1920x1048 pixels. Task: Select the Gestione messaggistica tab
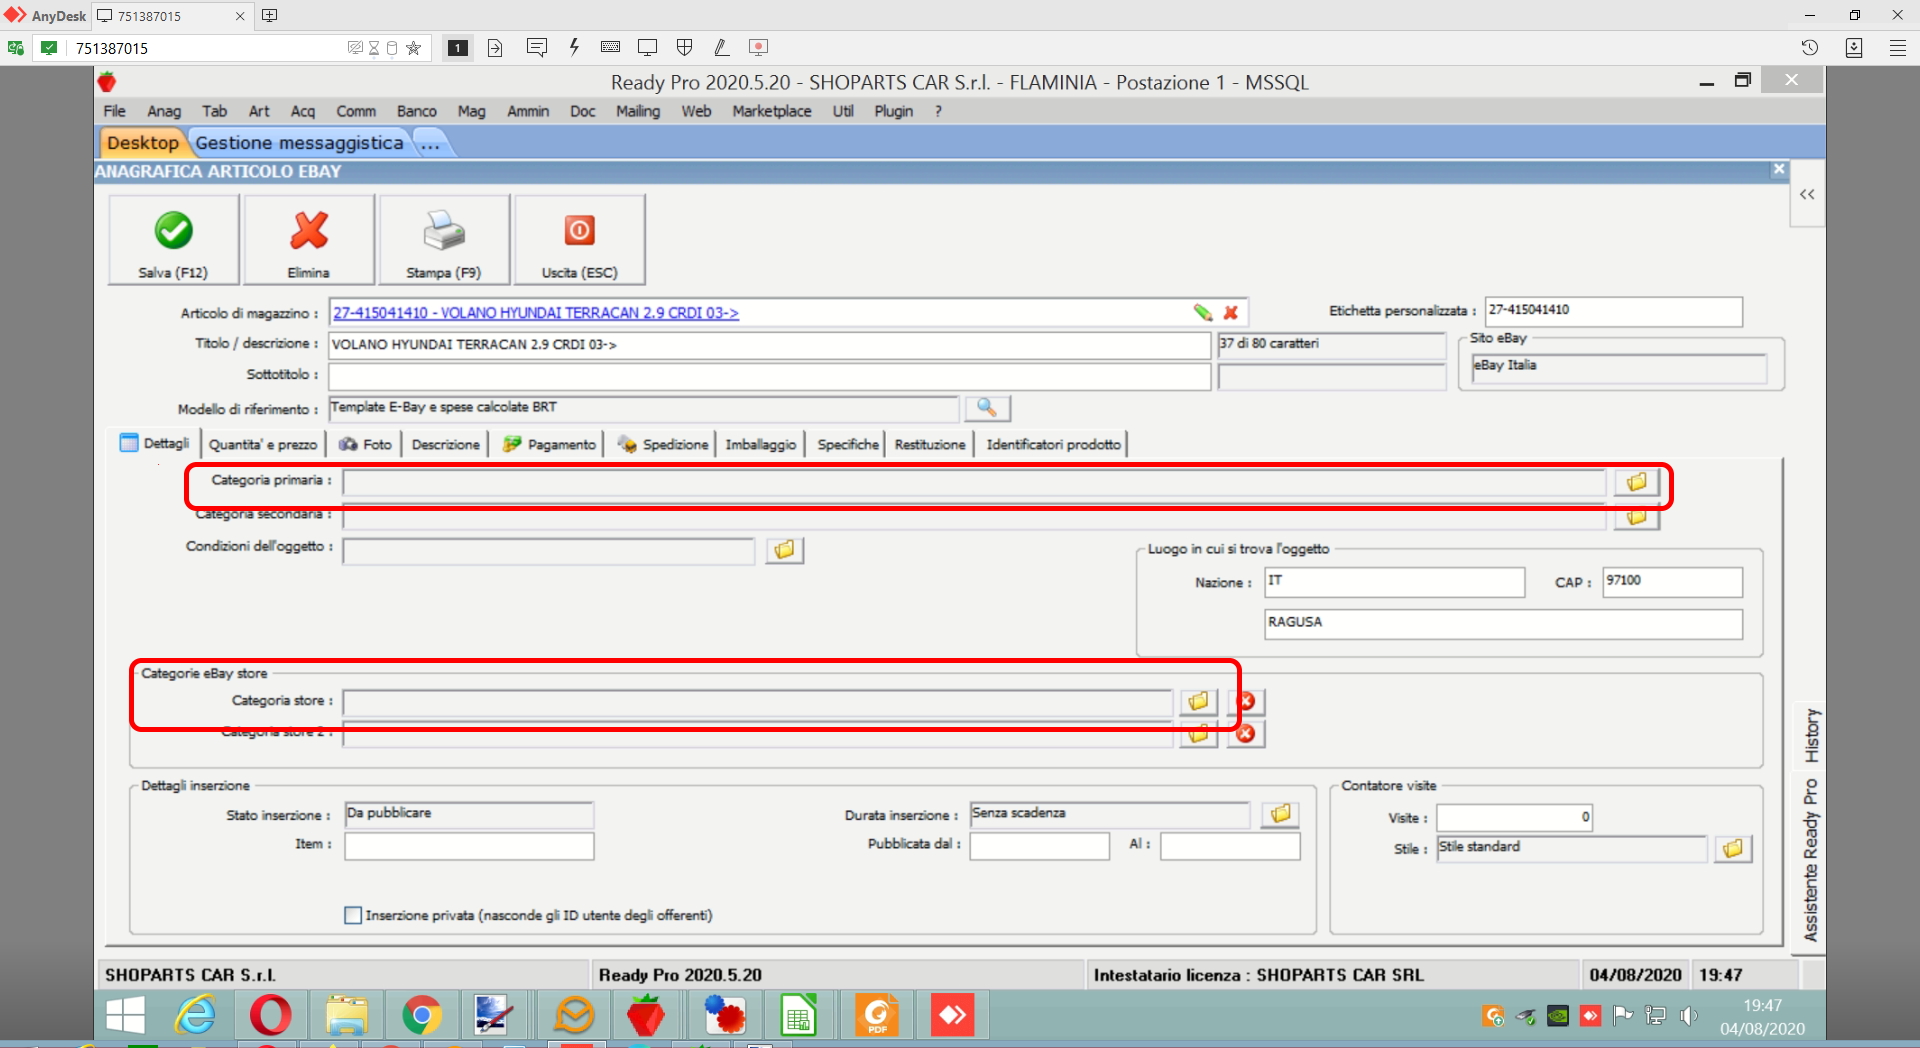[x=299, y=143]
